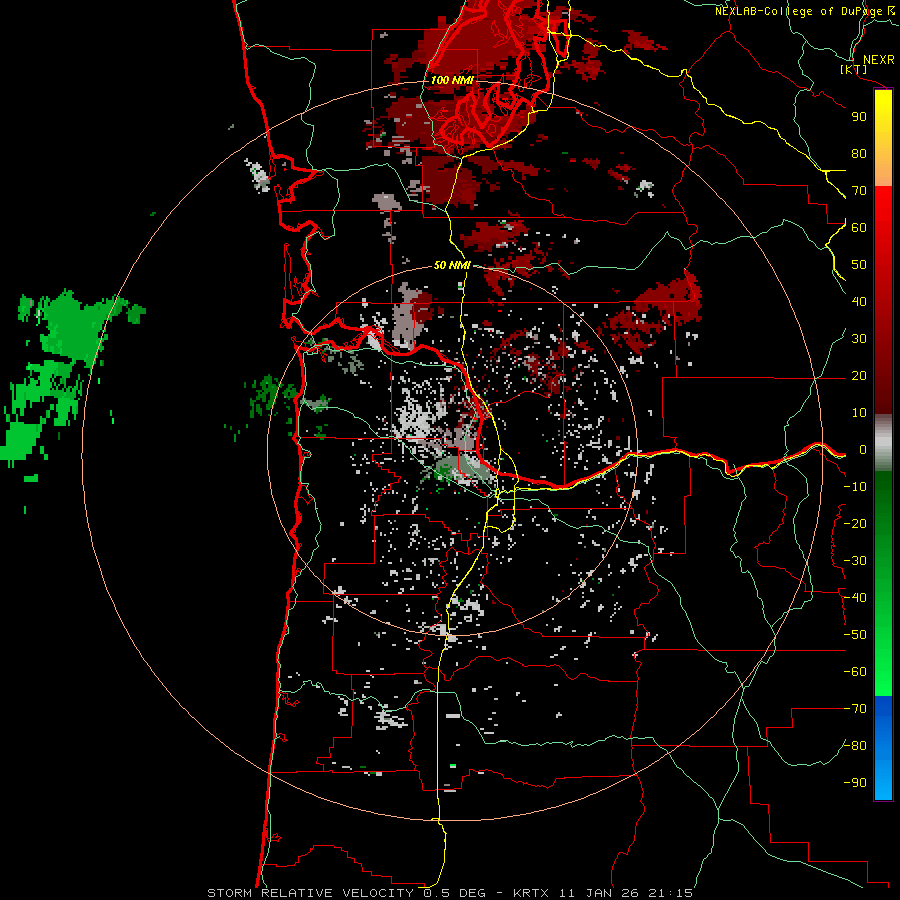Select the 30 value on the velocity scale
Screen dimensions: 900x900
point(859,339)
